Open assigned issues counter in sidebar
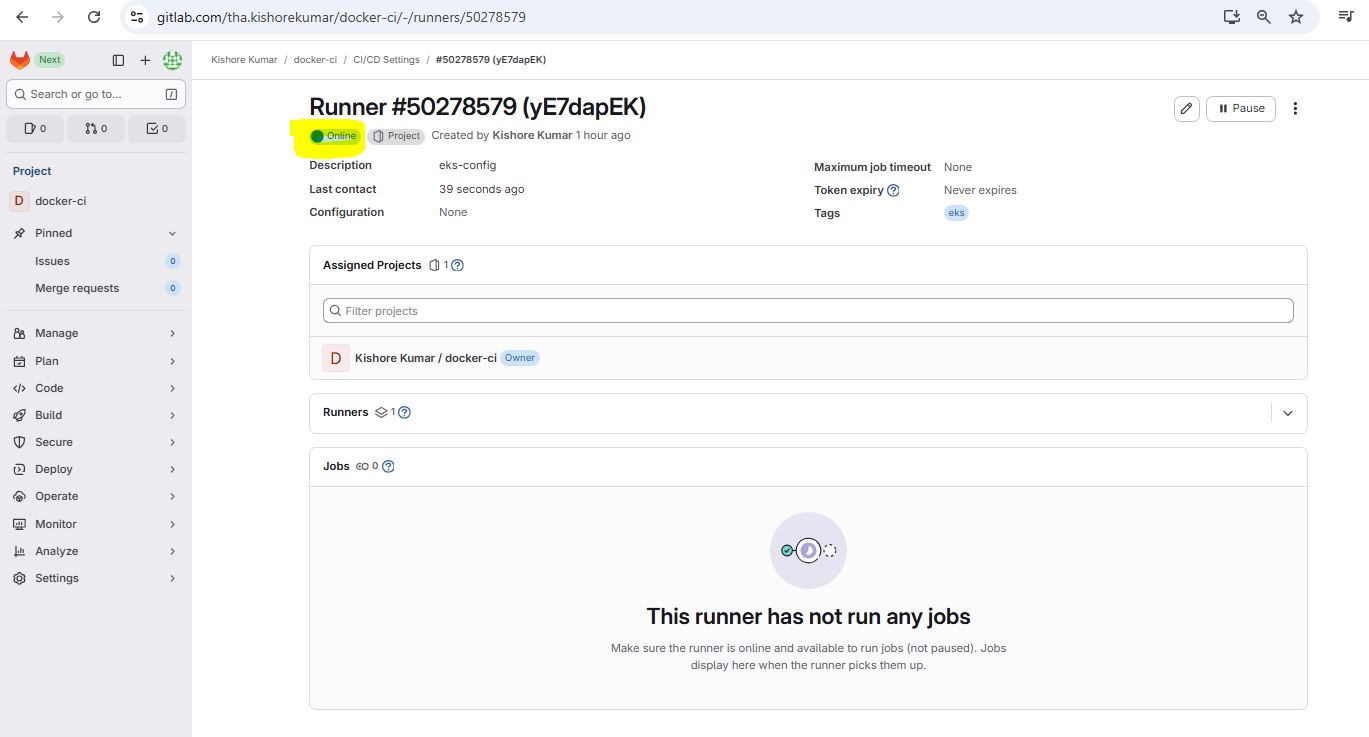 click(35, 128)
